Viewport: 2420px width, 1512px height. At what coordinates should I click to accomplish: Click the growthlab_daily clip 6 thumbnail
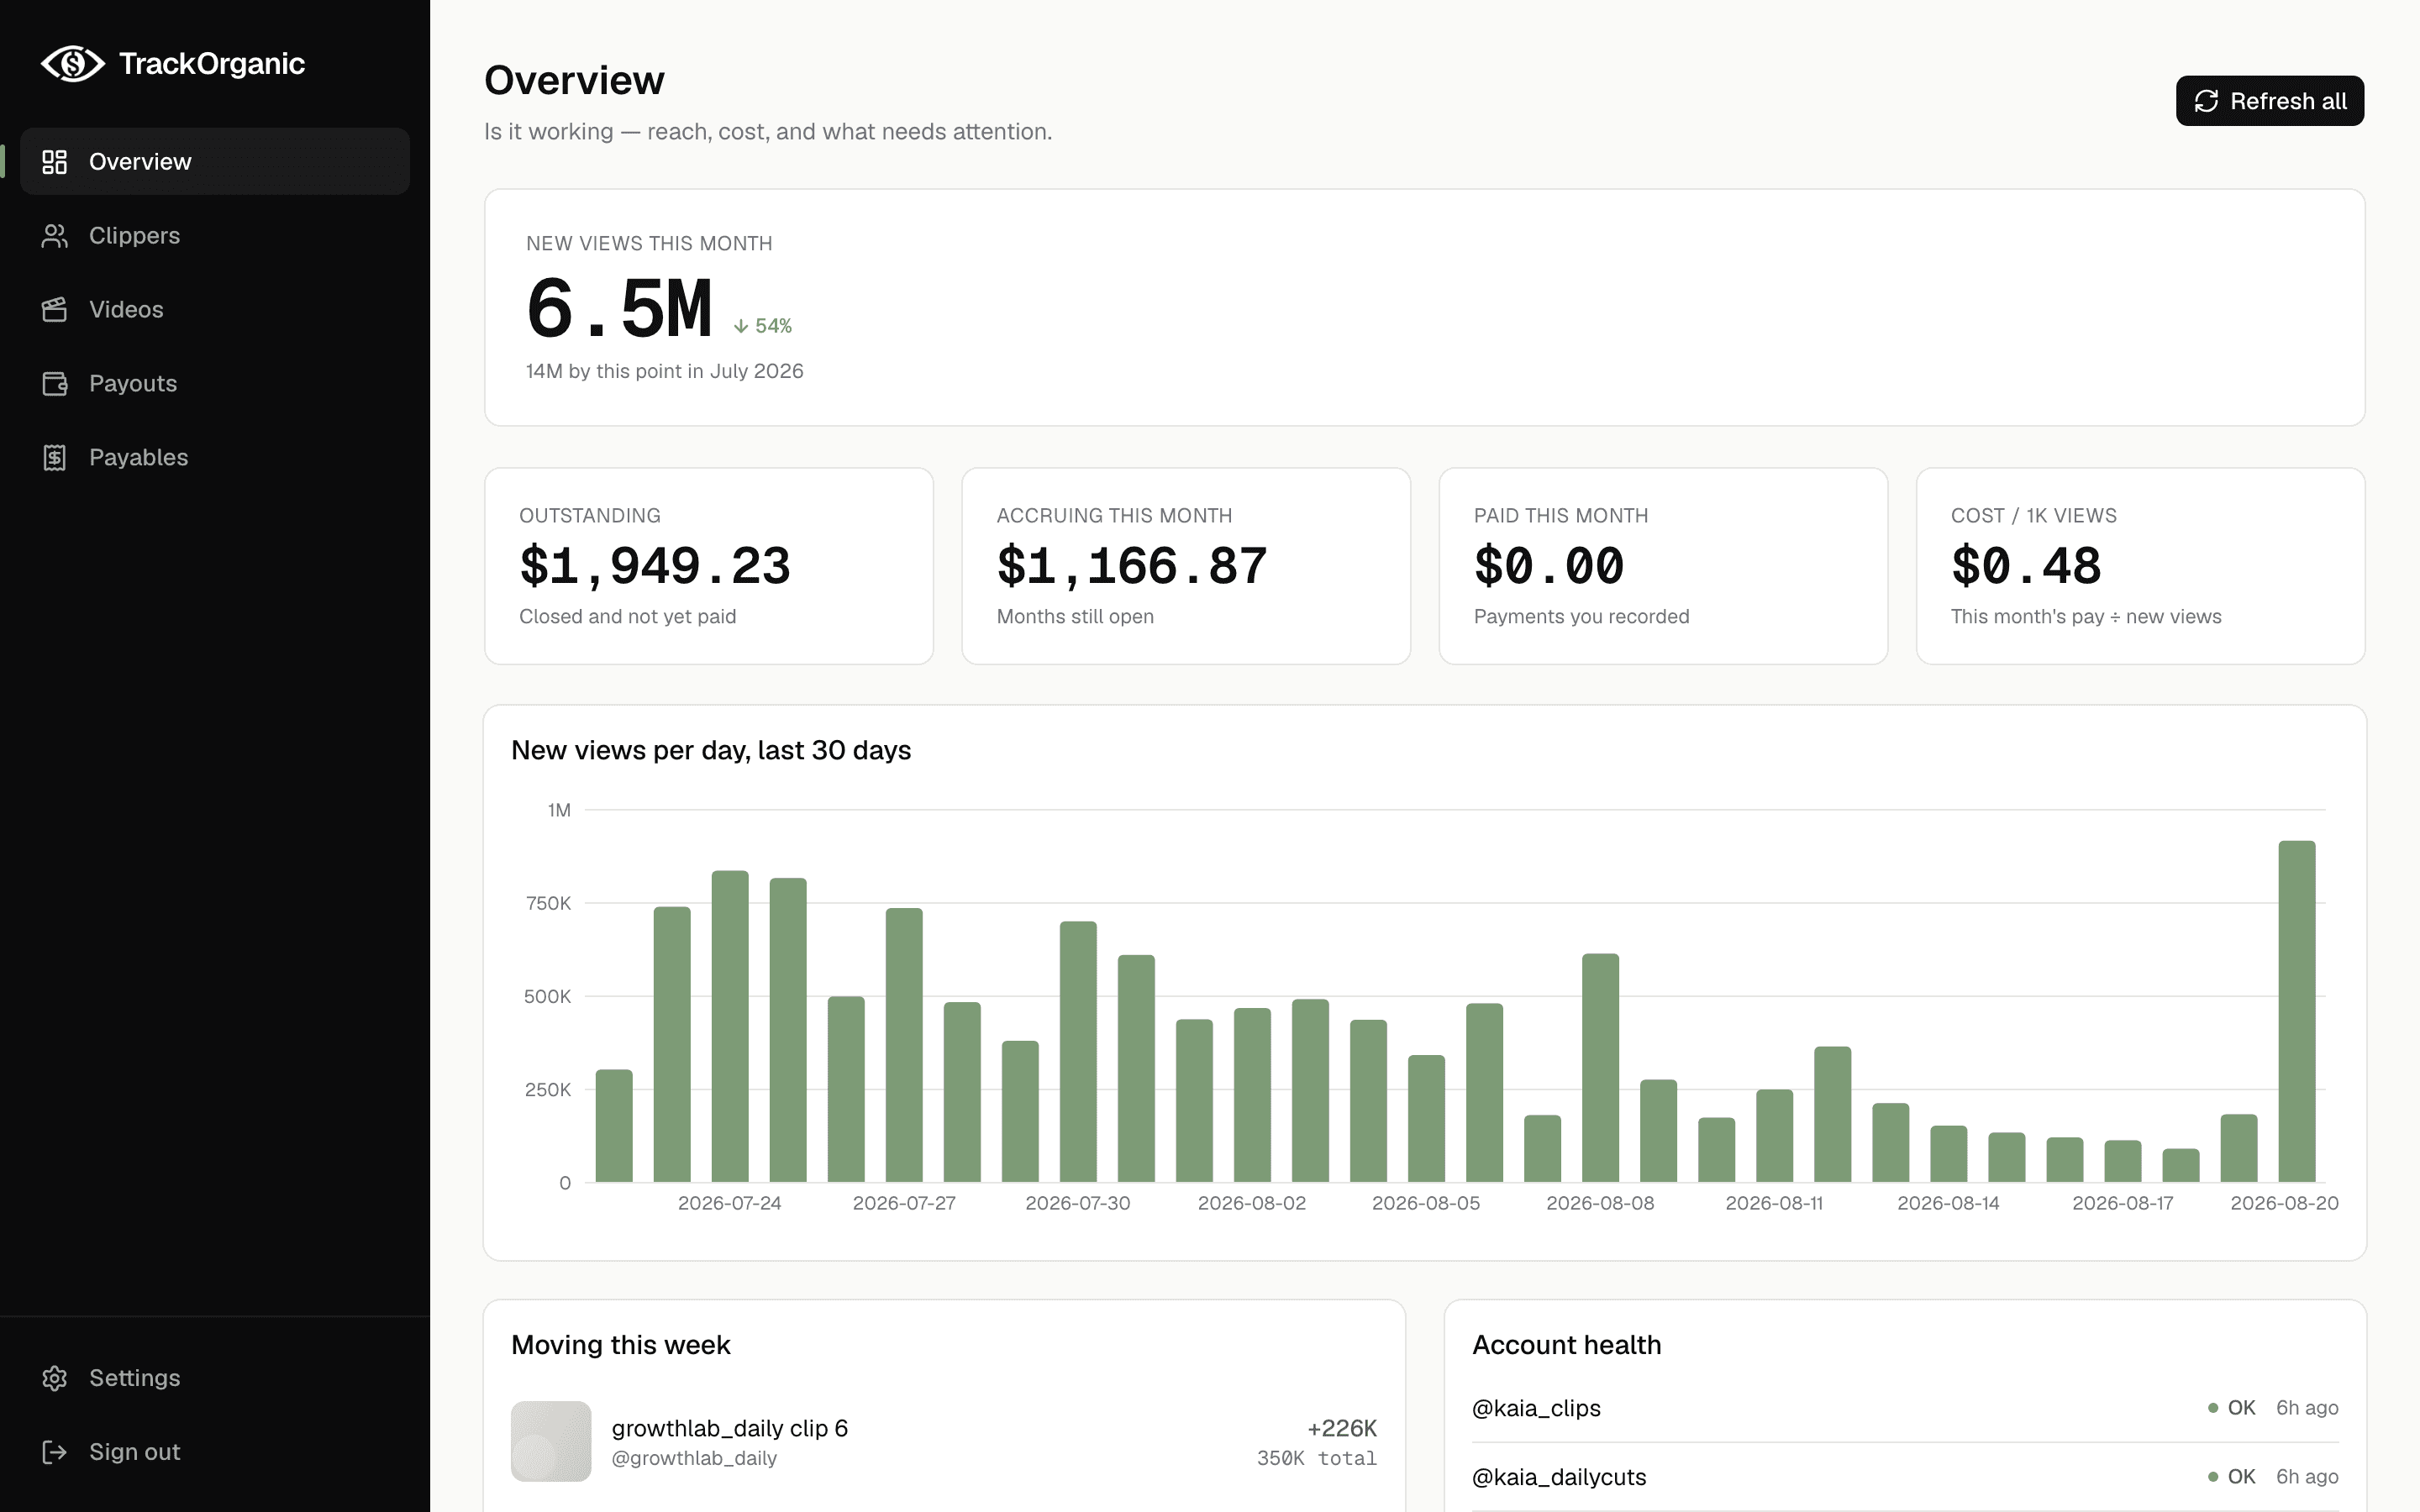tap(551, 1441)
